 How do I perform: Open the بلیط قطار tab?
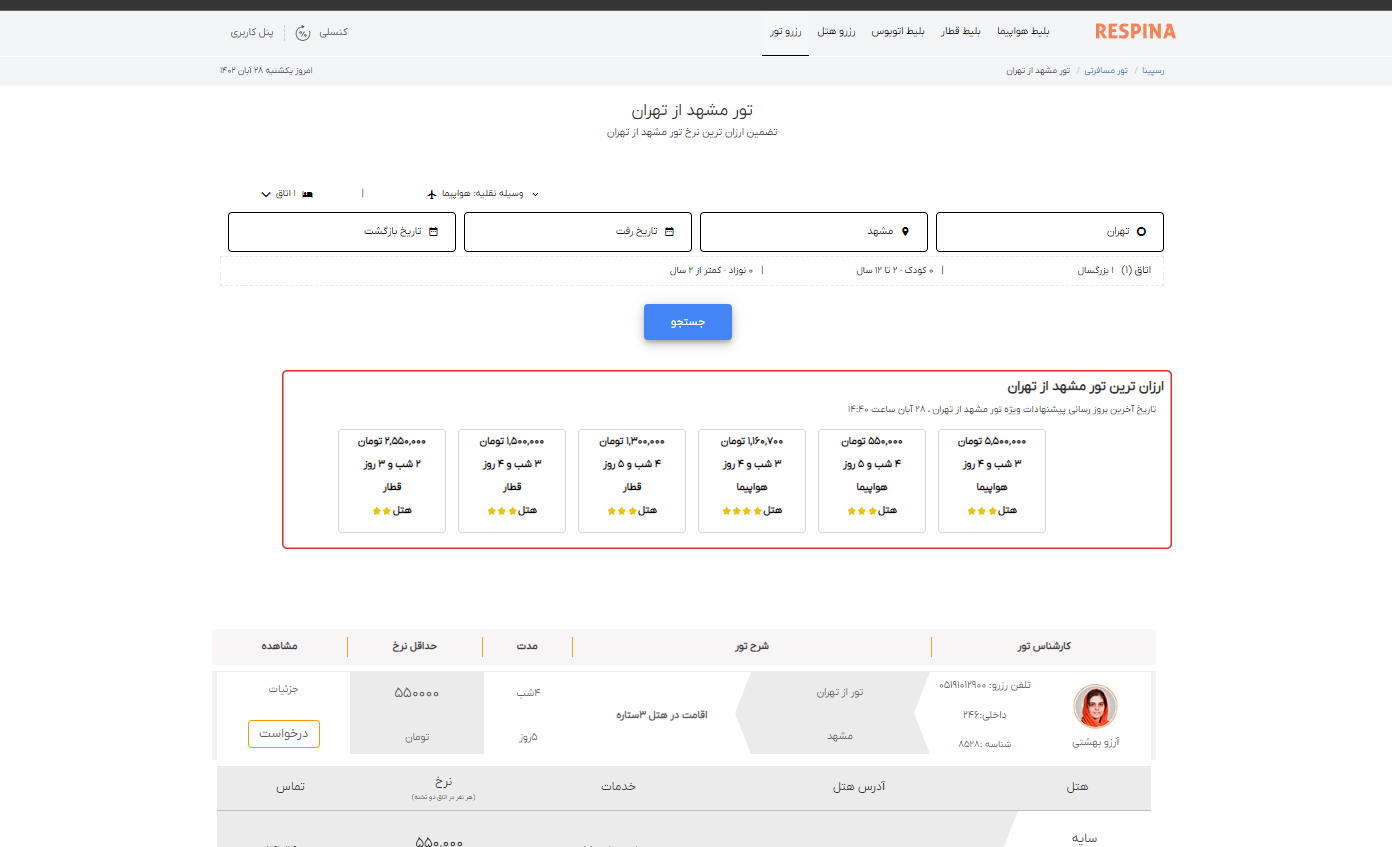tap(960, 31)
